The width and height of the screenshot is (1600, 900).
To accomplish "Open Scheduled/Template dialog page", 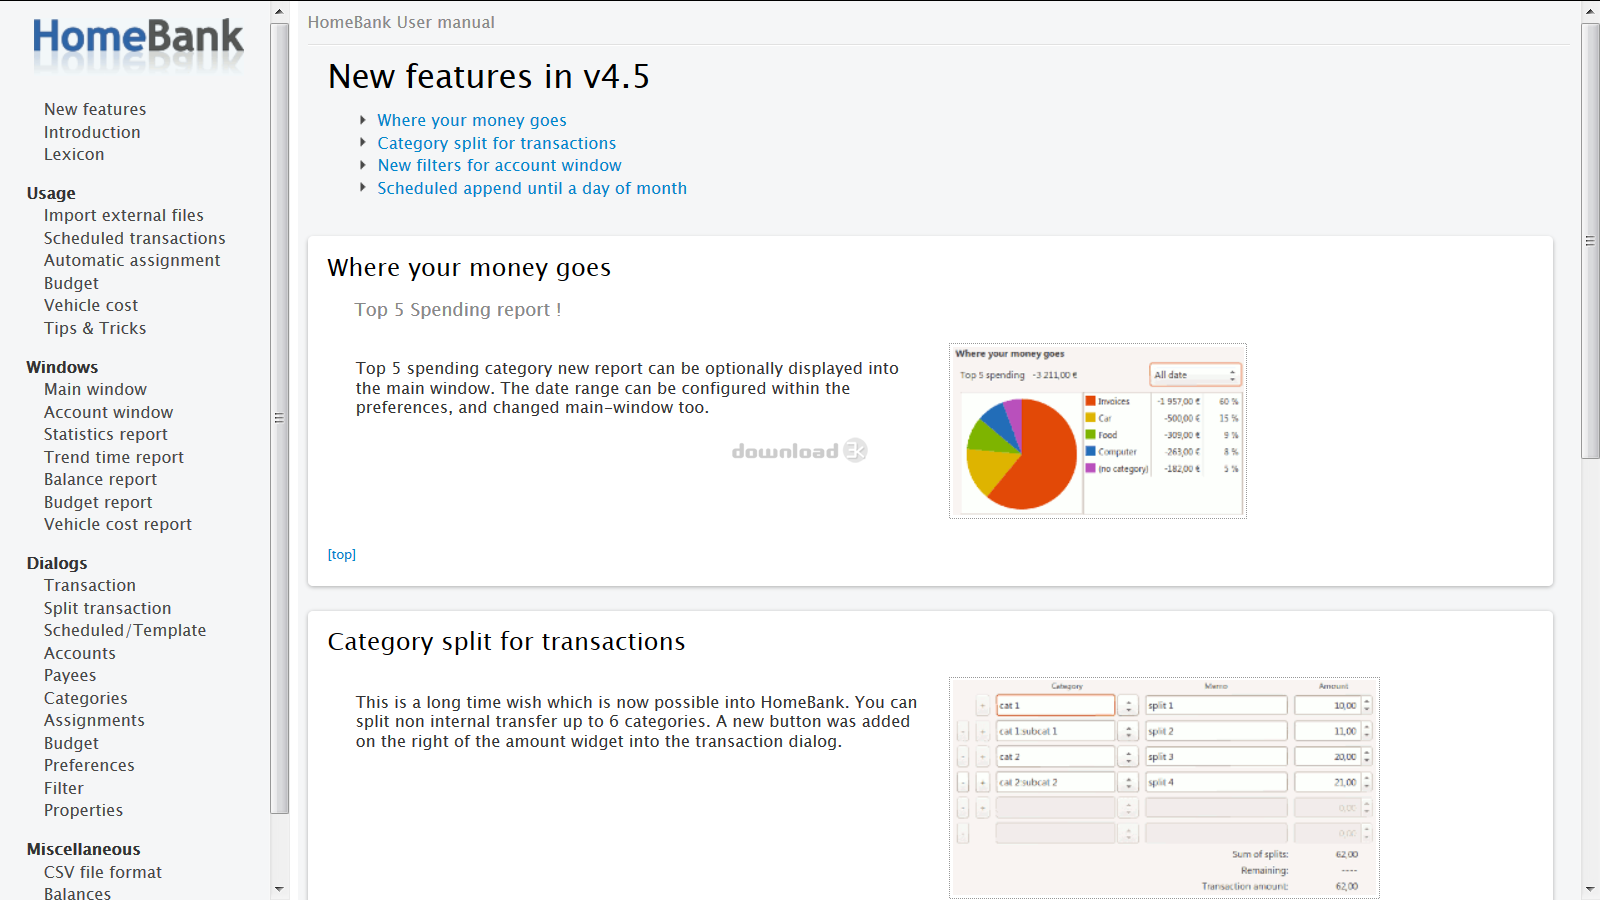I will point(125,630).
